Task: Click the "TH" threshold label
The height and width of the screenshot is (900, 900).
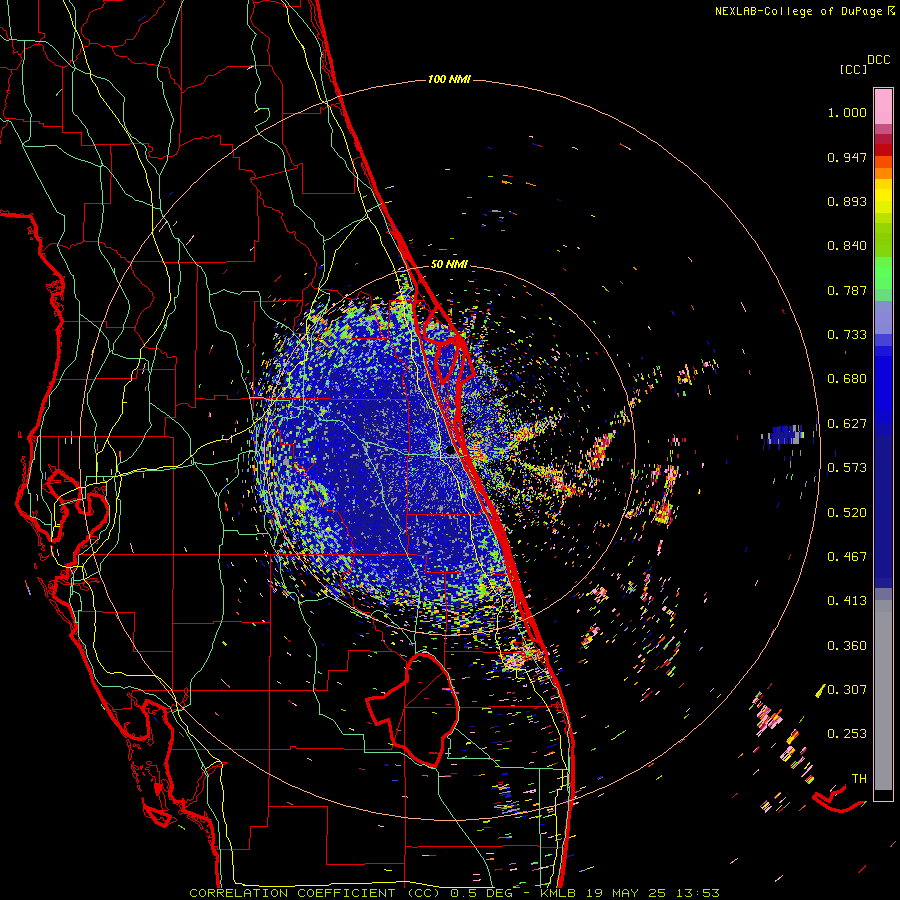Action: click(x=859, y=778)
